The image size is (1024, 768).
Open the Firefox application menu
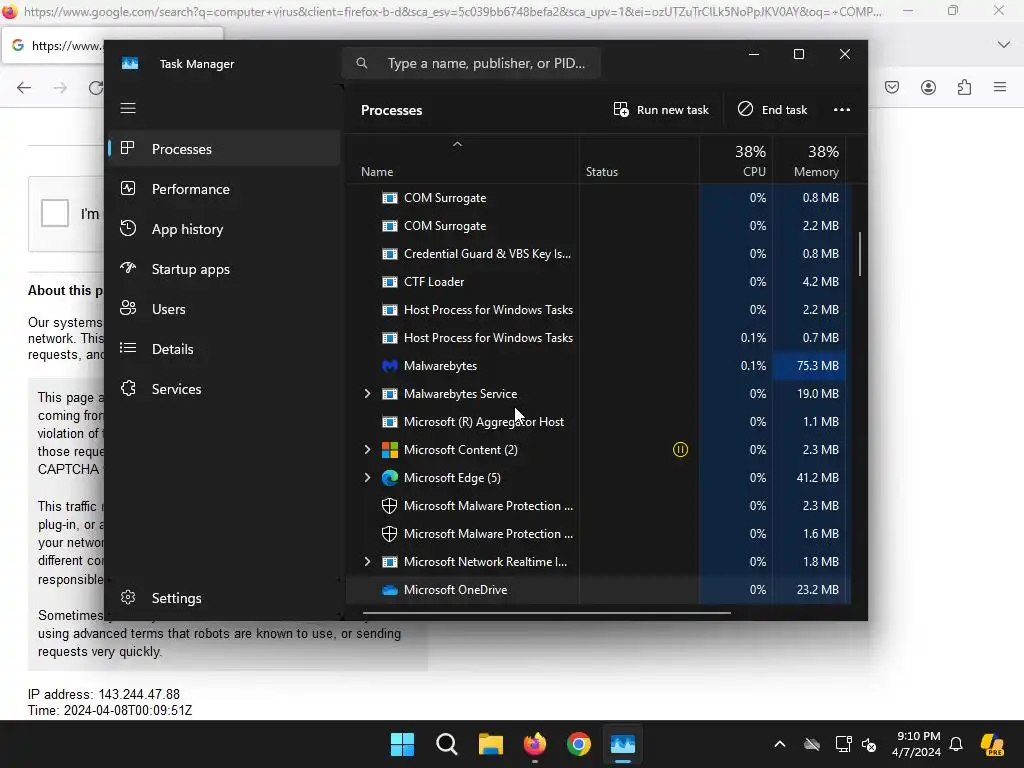pyautogui.click(x=1000, y=87)
